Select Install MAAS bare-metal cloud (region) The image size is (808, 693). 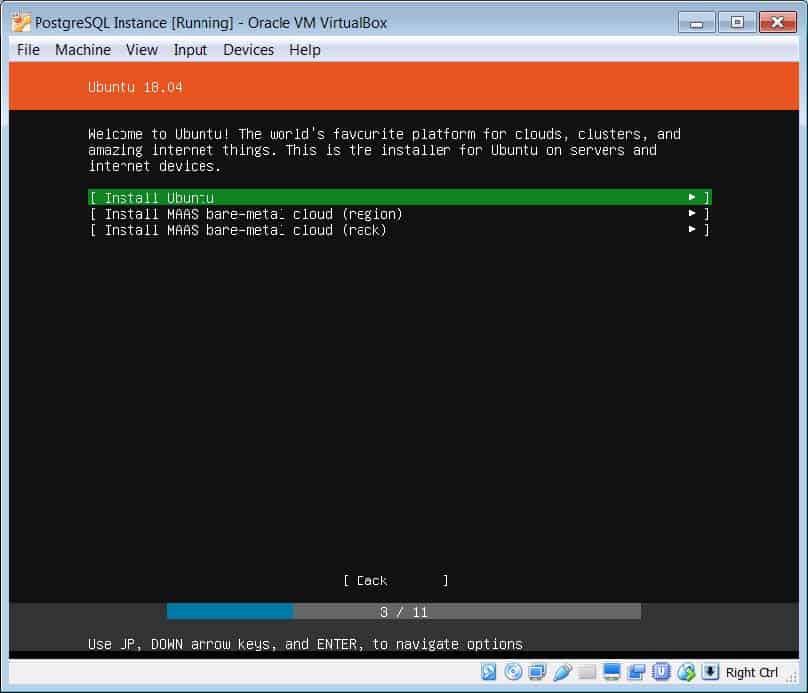coord(399,214)
